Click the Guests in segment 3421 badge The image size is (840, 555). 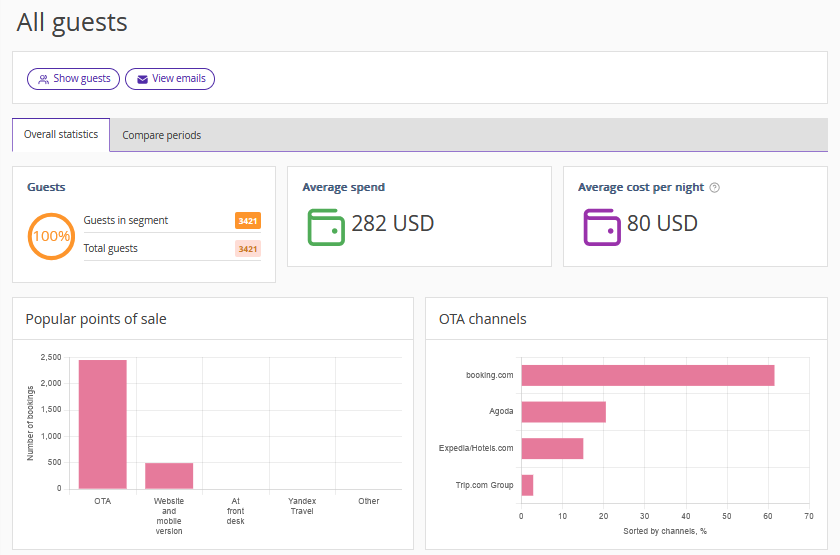(248, 221)
